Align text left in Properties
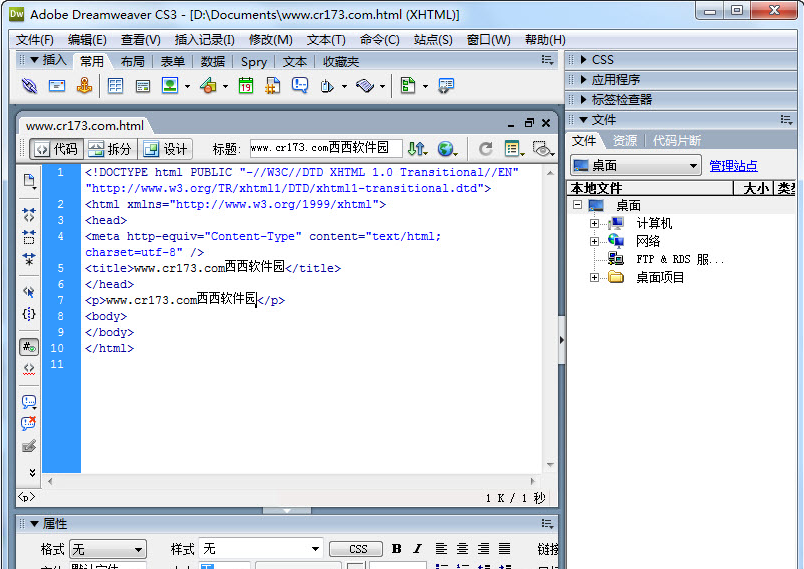 click(441, 549)
